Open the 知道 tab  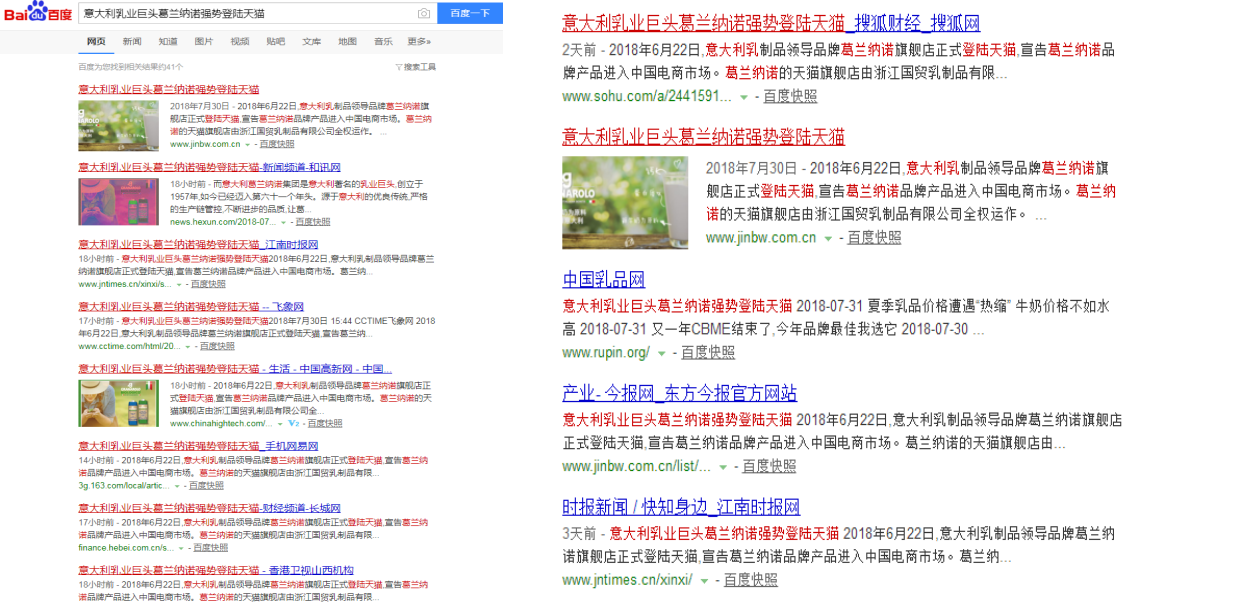click(x=168, y=41)
